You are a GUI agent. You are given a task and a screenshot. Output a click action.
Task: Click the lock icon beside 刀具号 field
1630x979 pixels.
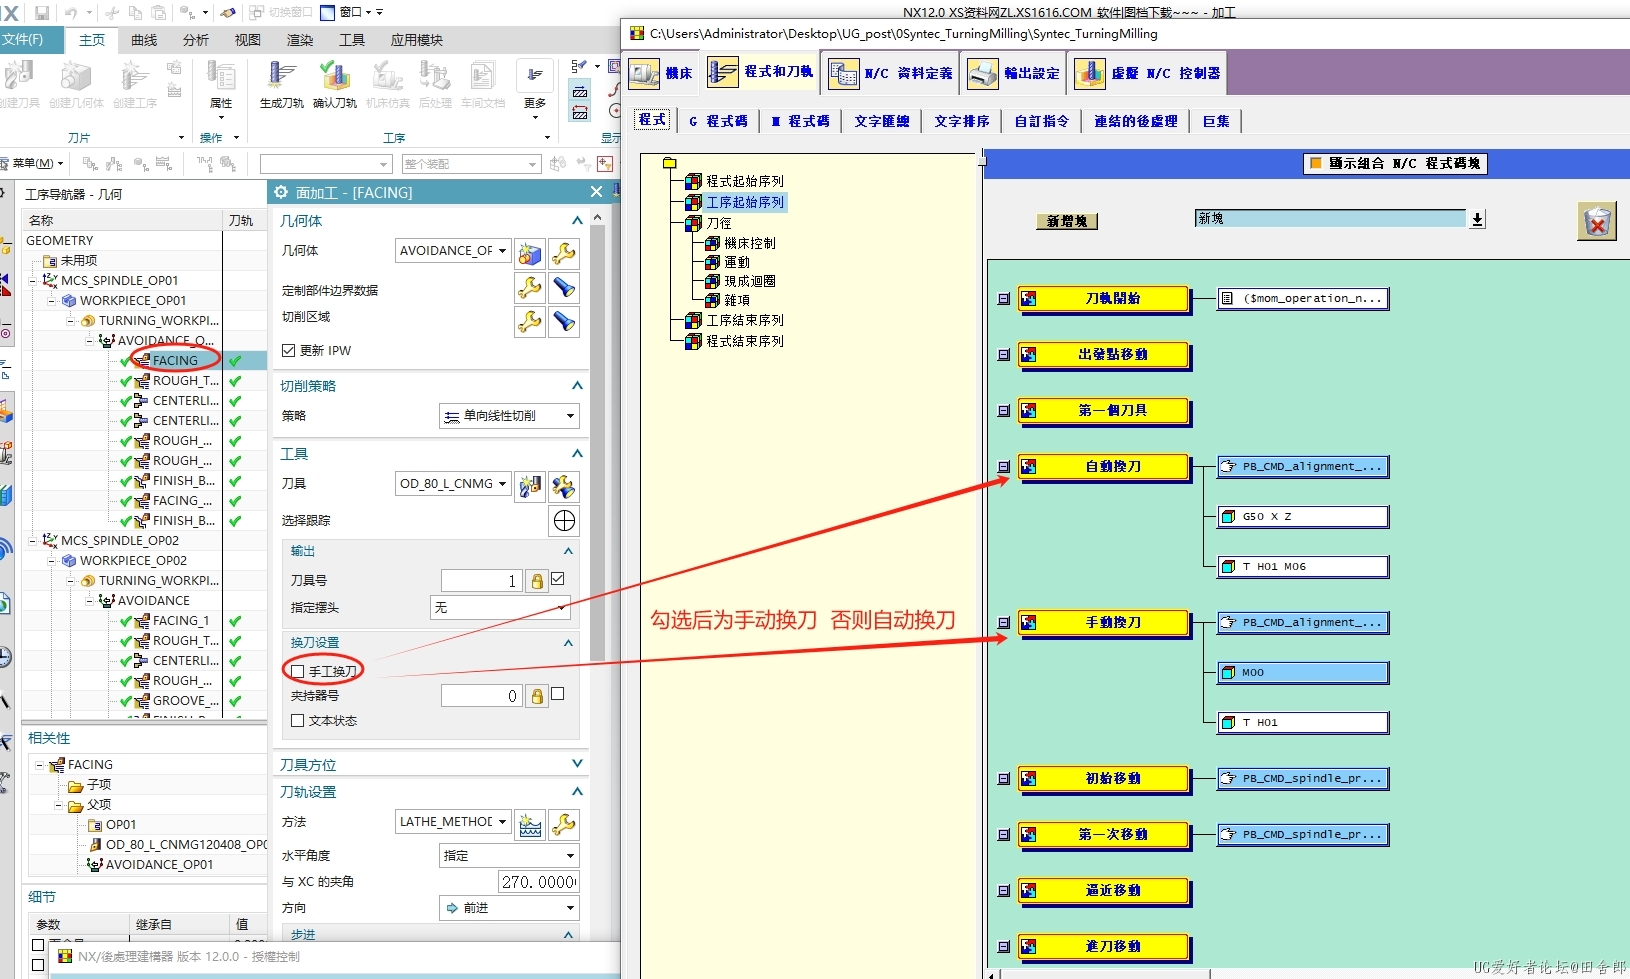[x=537, y=581]
